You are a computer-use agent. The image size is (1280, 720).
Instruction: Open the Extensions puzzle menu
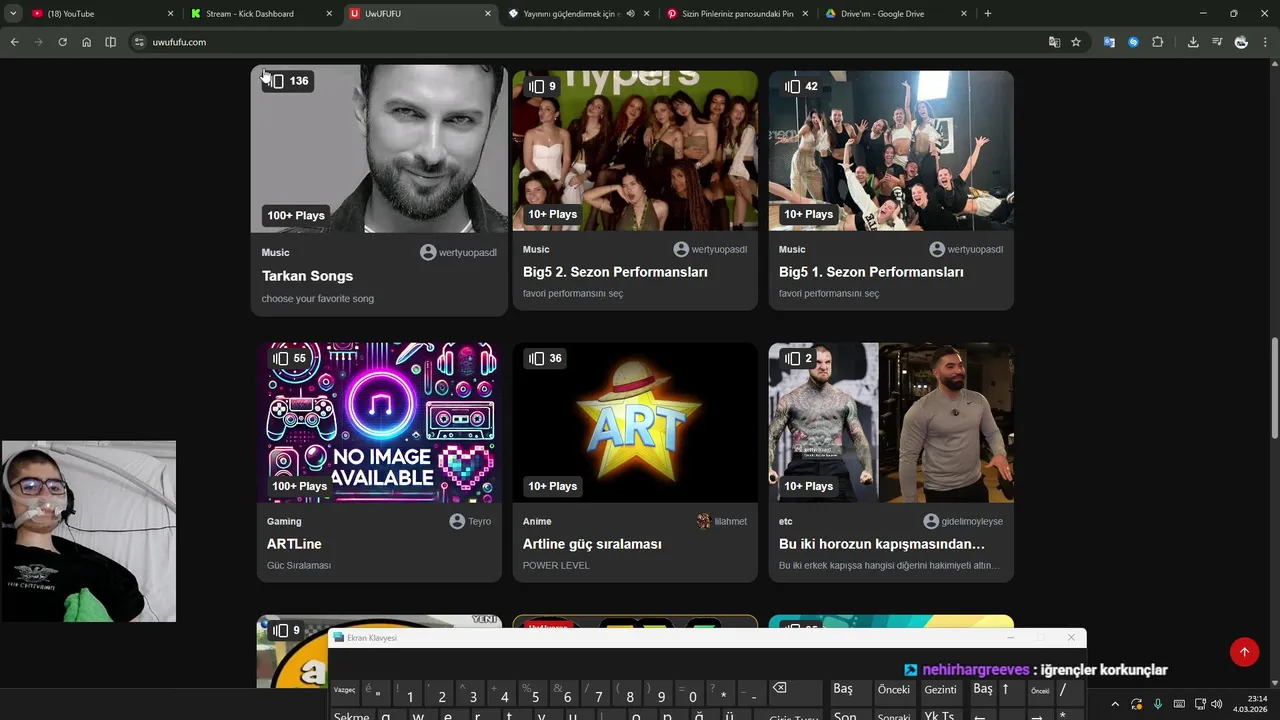(1158, 42)
